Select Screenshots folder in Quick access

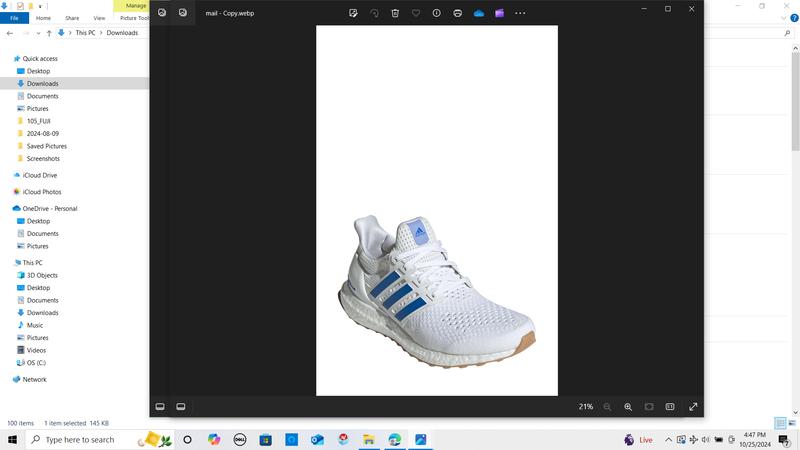coord(43,159)
